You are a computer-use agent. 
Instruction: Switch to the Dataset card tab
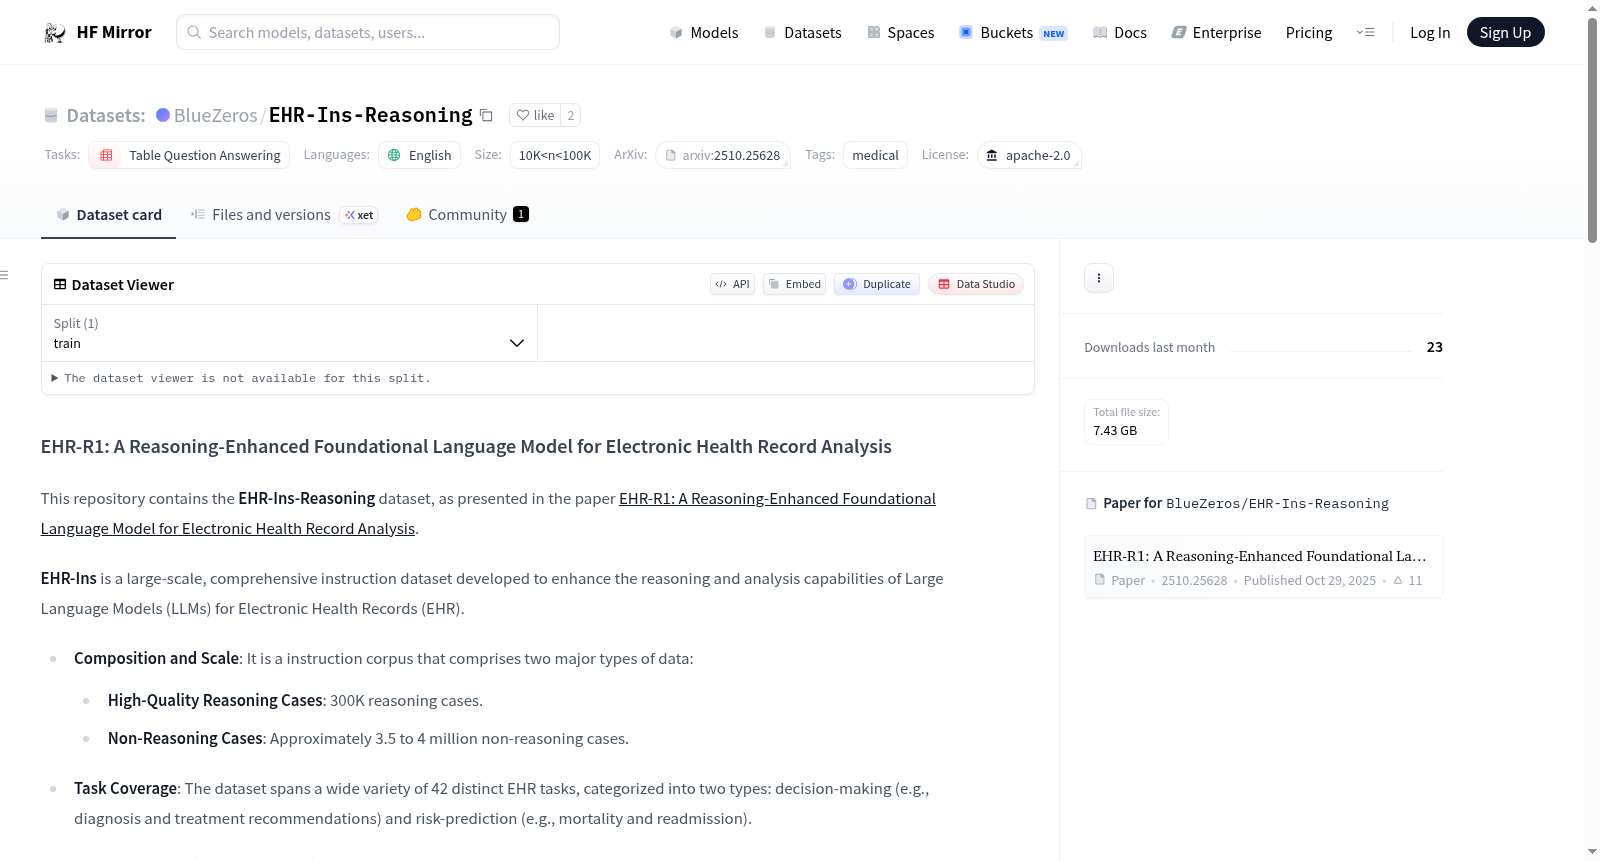tap(108, 215)
